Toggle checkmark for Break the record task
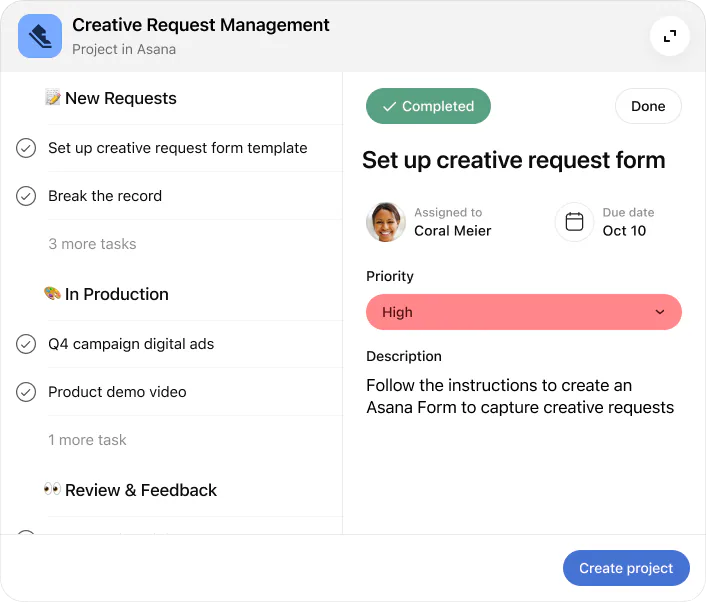Screen dimensions: 706x602 point(26,196)
